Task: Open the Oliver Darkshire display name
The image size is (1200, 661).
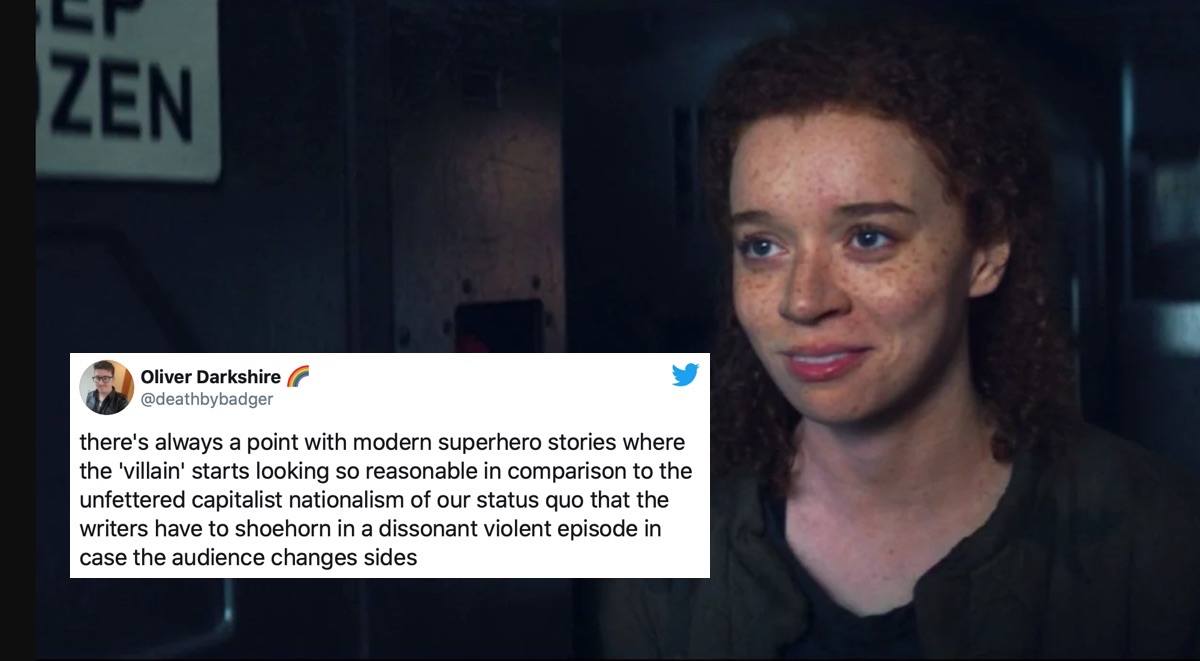Action: tap(211, 377)
